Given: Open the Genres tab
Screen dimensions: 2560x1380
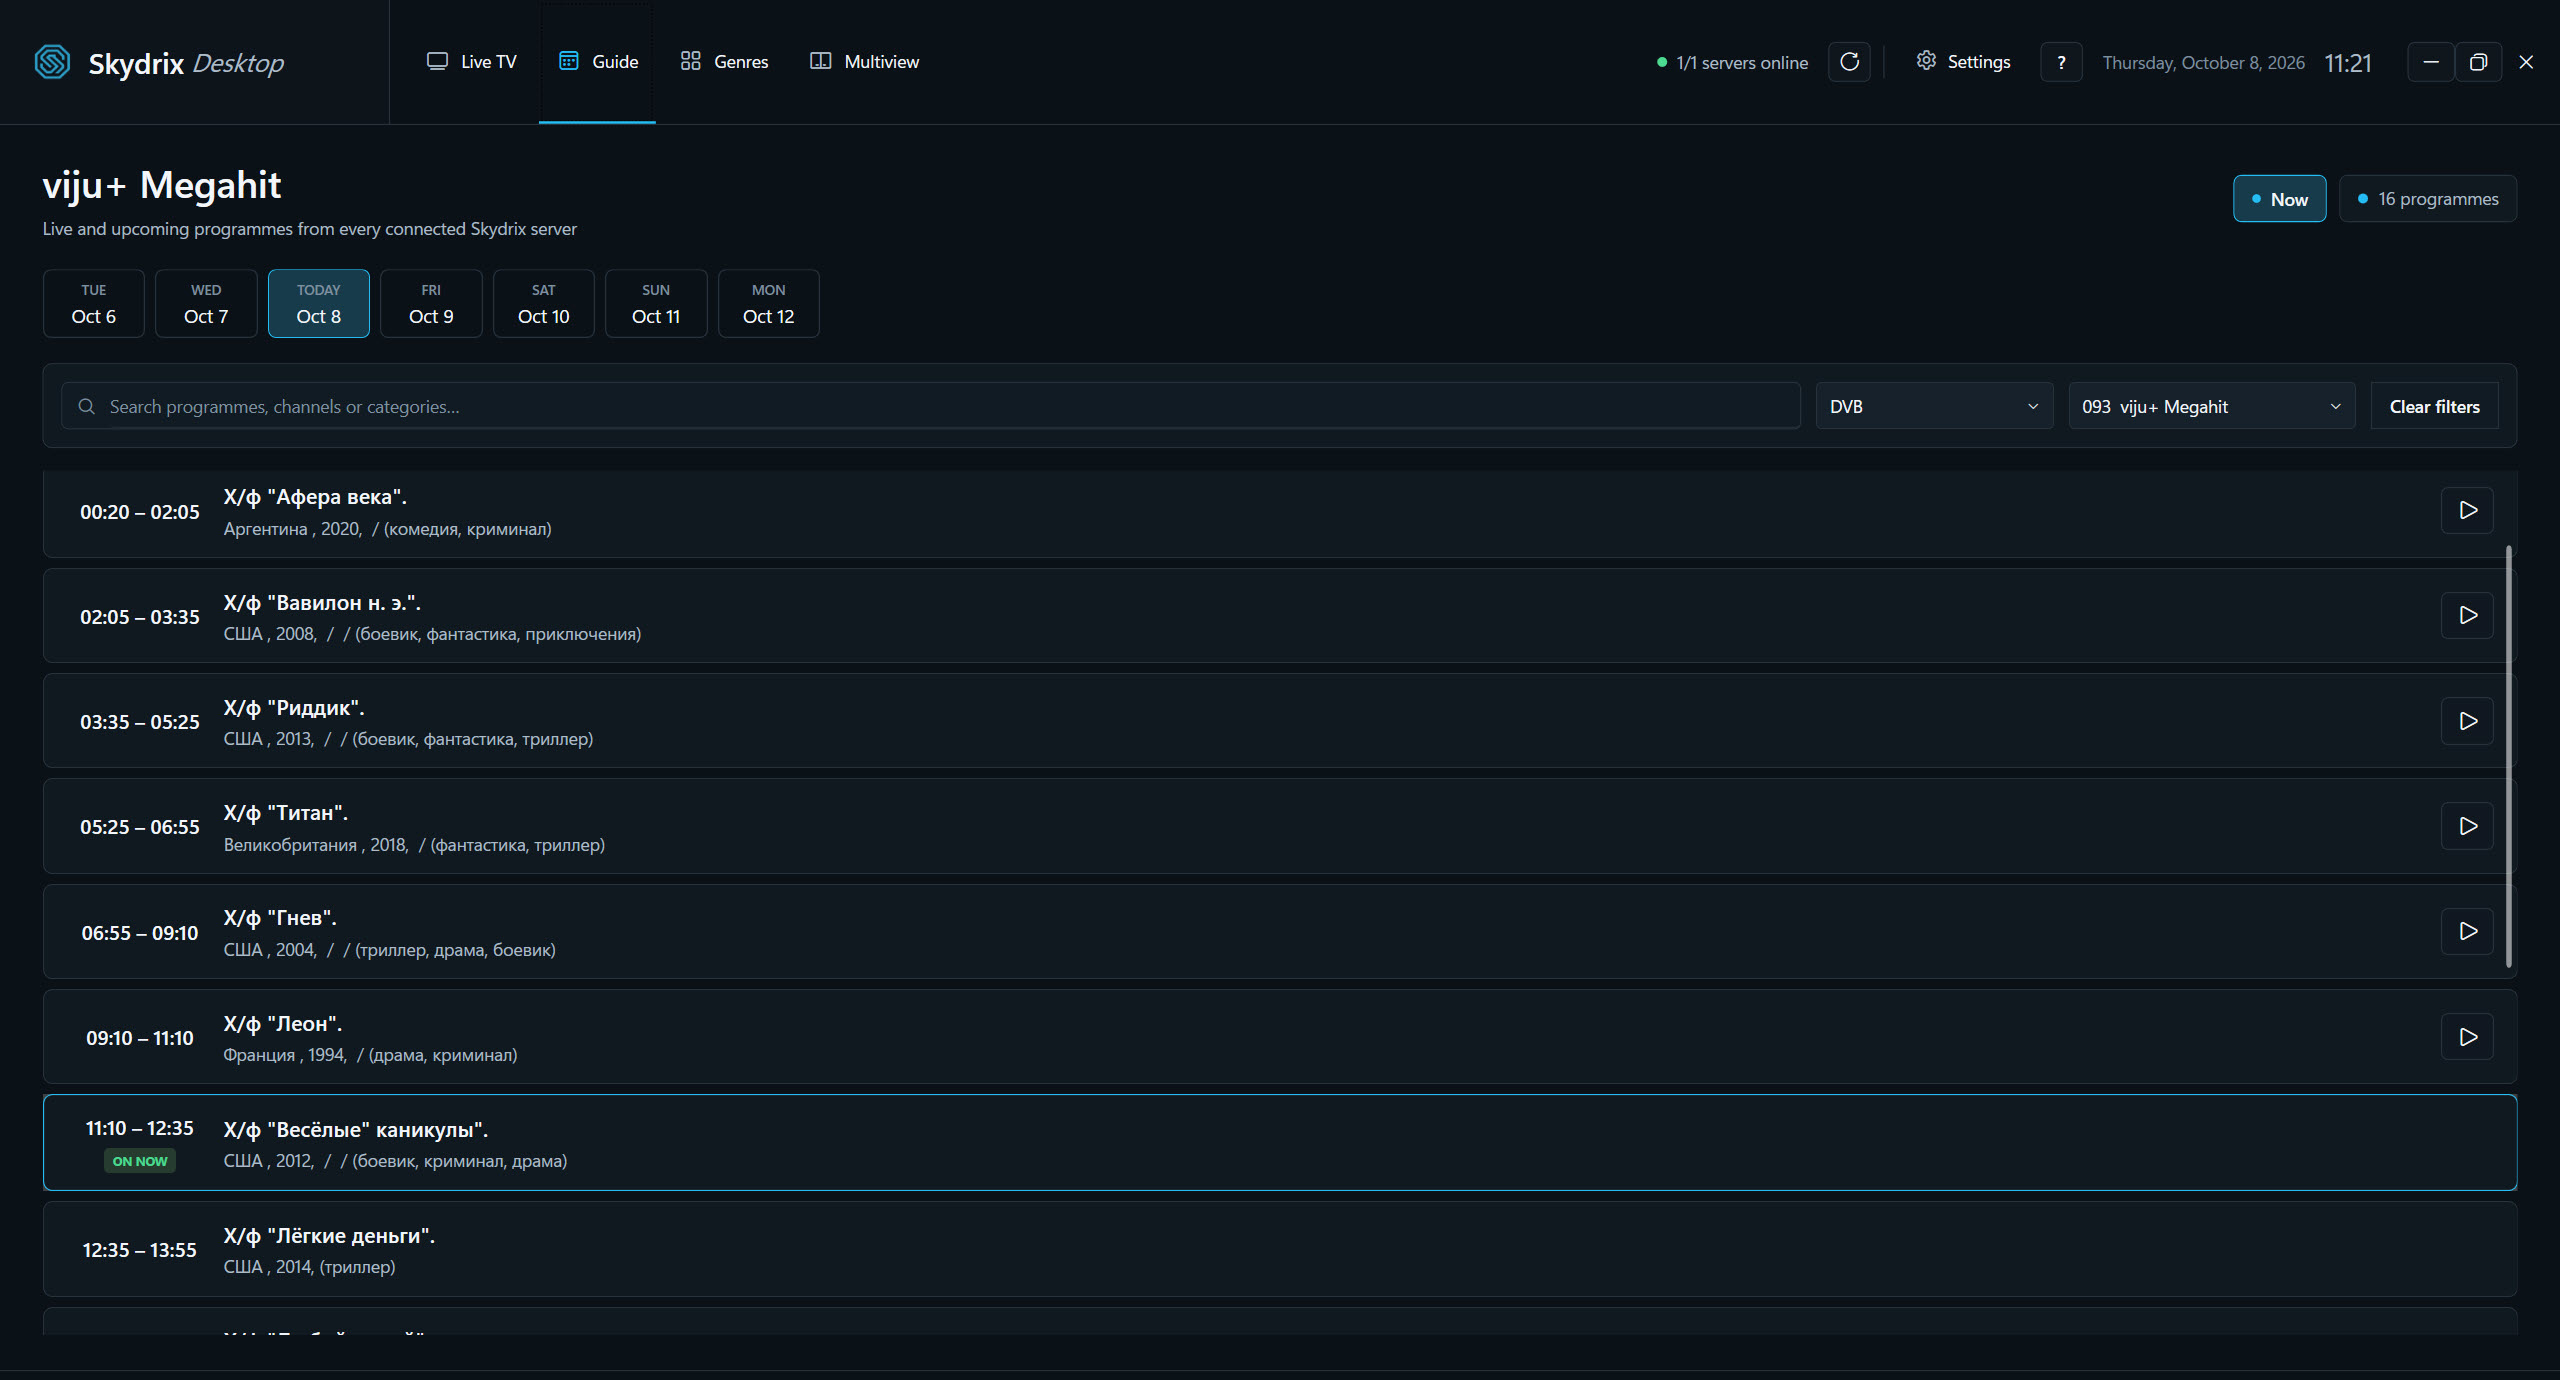Looking at the screenshot, I should click(724, 62).
